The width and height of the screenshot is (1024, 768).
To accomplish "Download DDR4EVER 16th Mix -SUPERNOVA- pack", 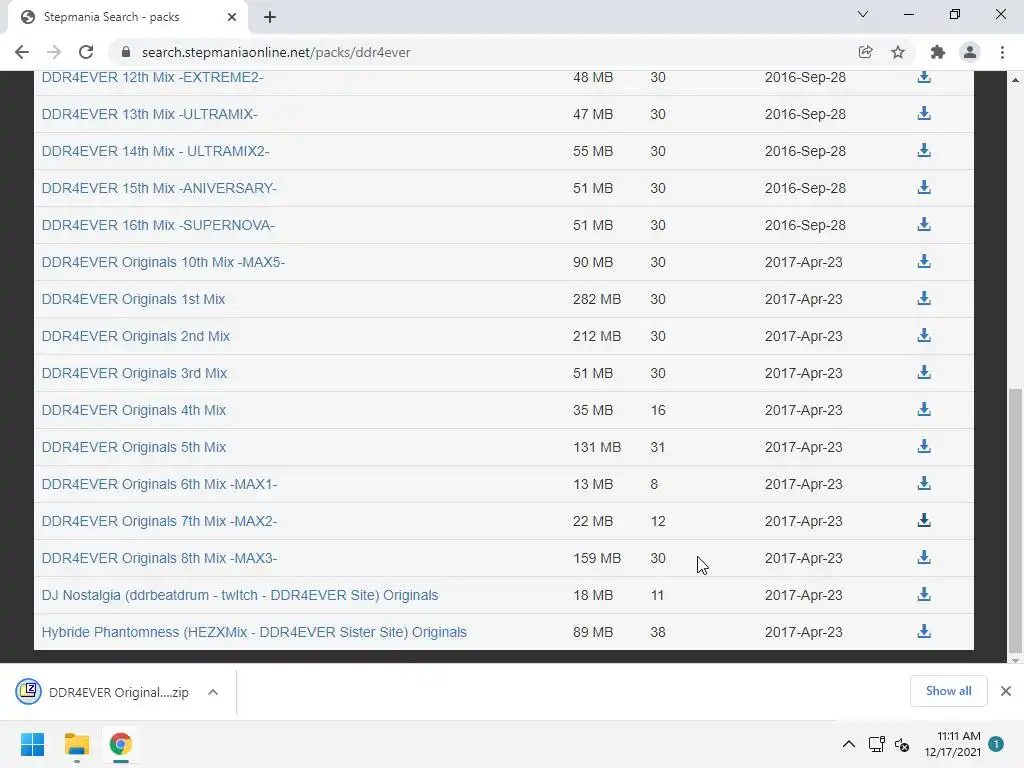I will (923, 225).
